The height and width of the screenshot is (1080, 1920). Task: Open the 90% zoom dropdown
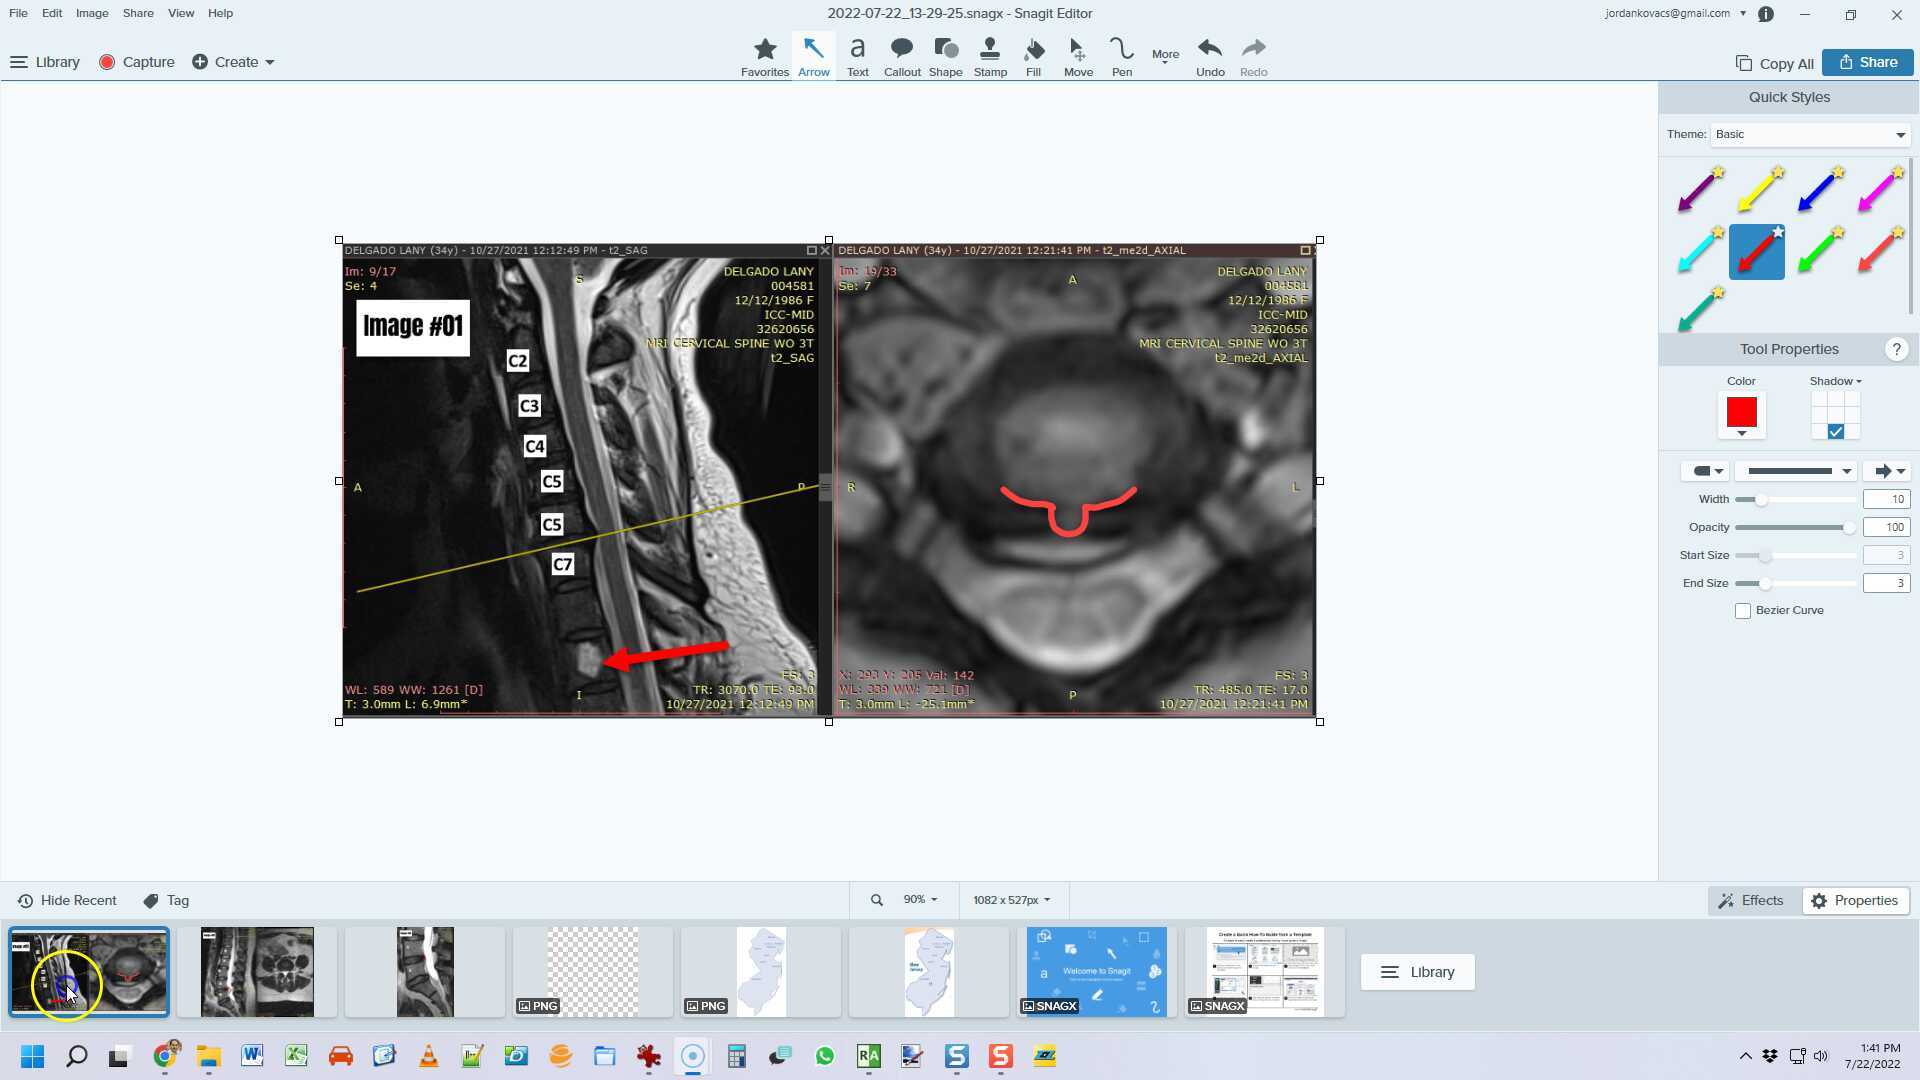coord(920,900)
